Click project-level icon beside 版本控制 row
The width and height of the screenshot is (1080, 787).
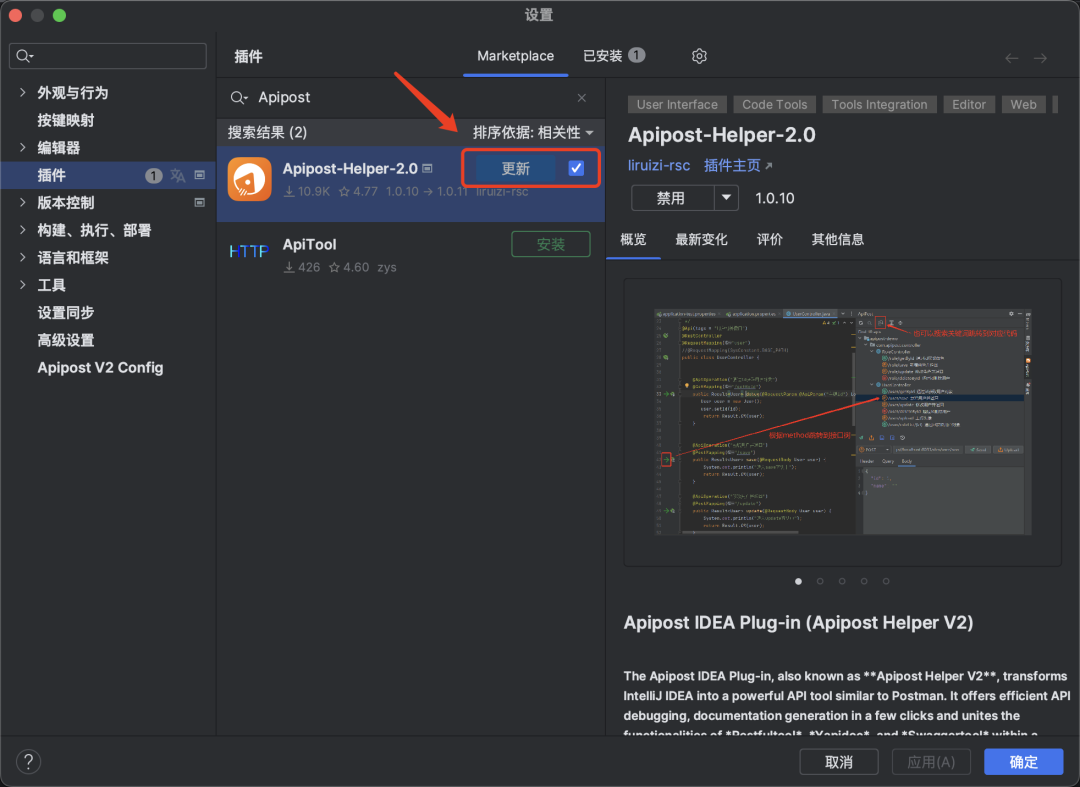coord(200,202)
